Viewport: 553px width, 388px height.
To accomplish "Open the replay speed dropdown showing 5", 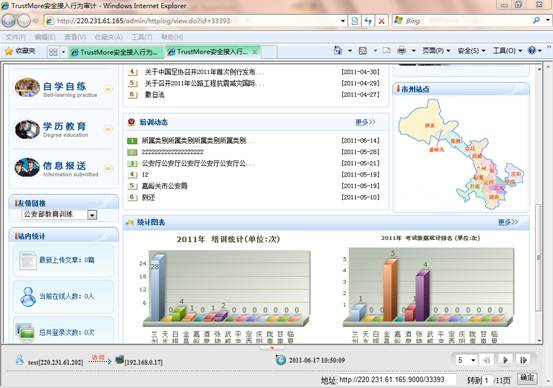I will coord(466,360).
